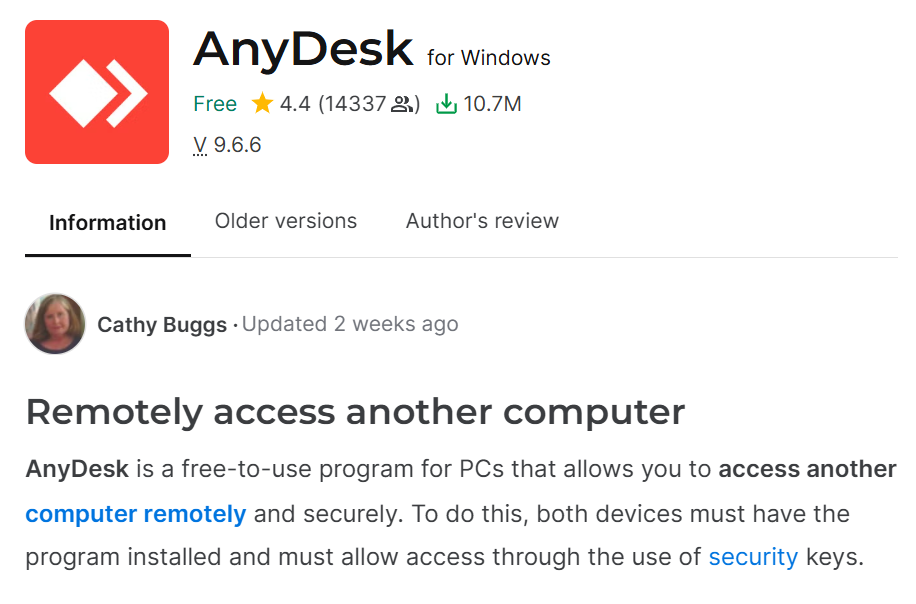This screenshot has width=916, height=604.
Task: Click the underlined V version abbreviation
Action: click(200, 145)
